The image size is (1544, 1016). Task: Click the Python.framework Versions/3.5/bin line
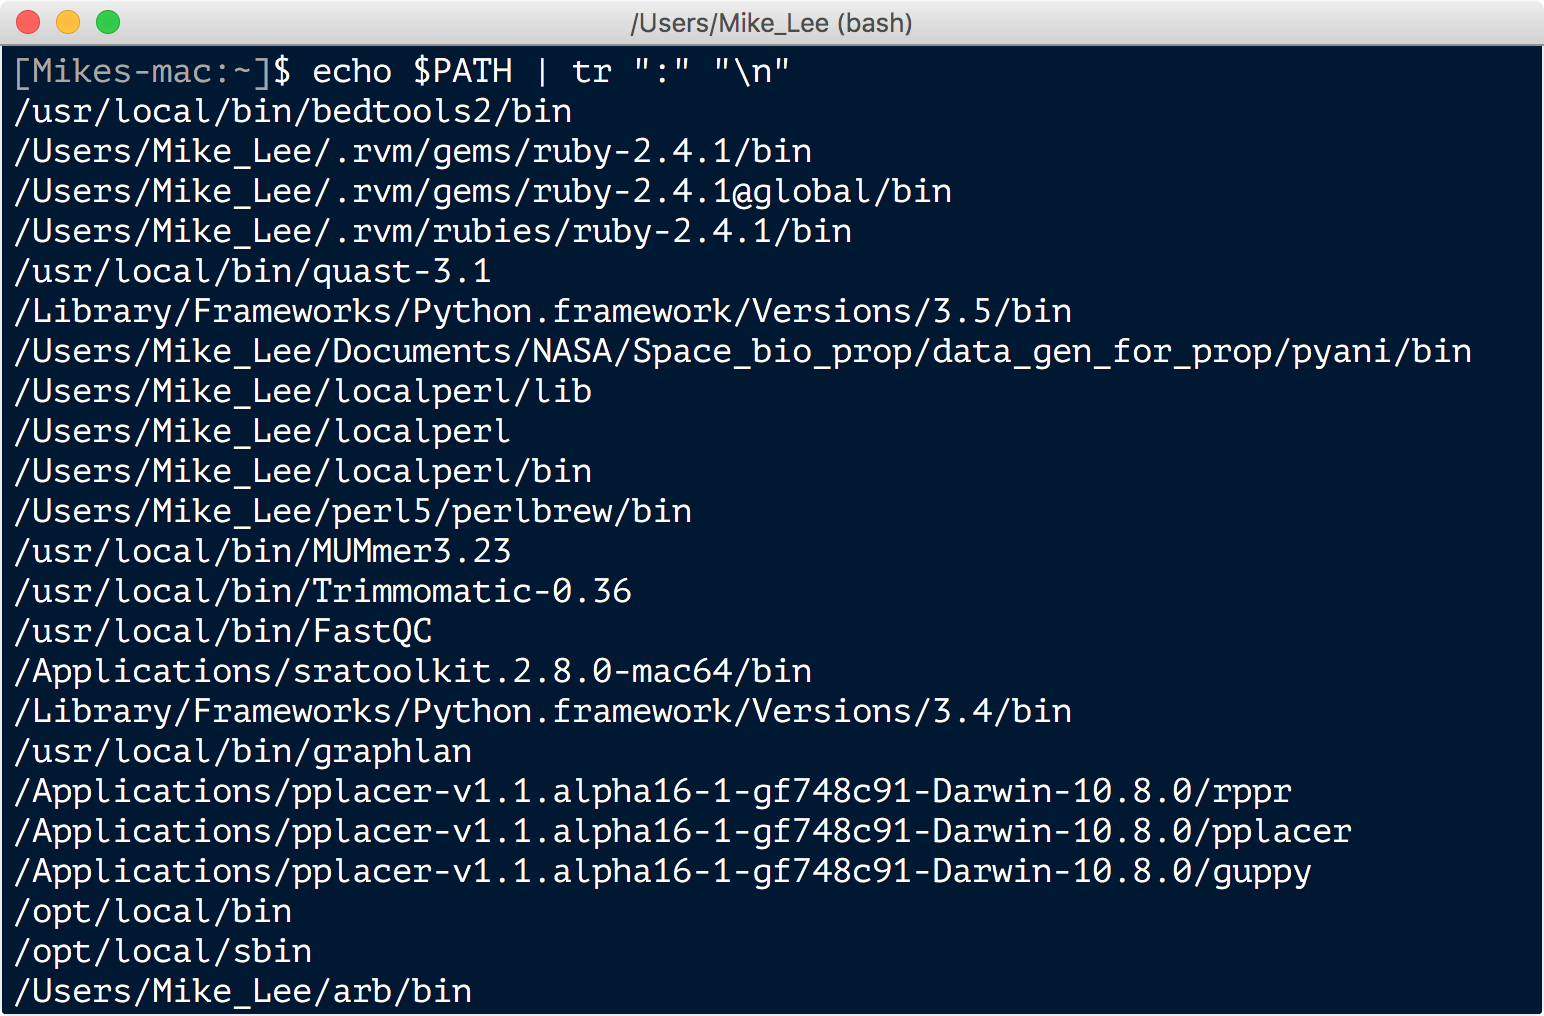pyautogui.click(x=543, y=312)
